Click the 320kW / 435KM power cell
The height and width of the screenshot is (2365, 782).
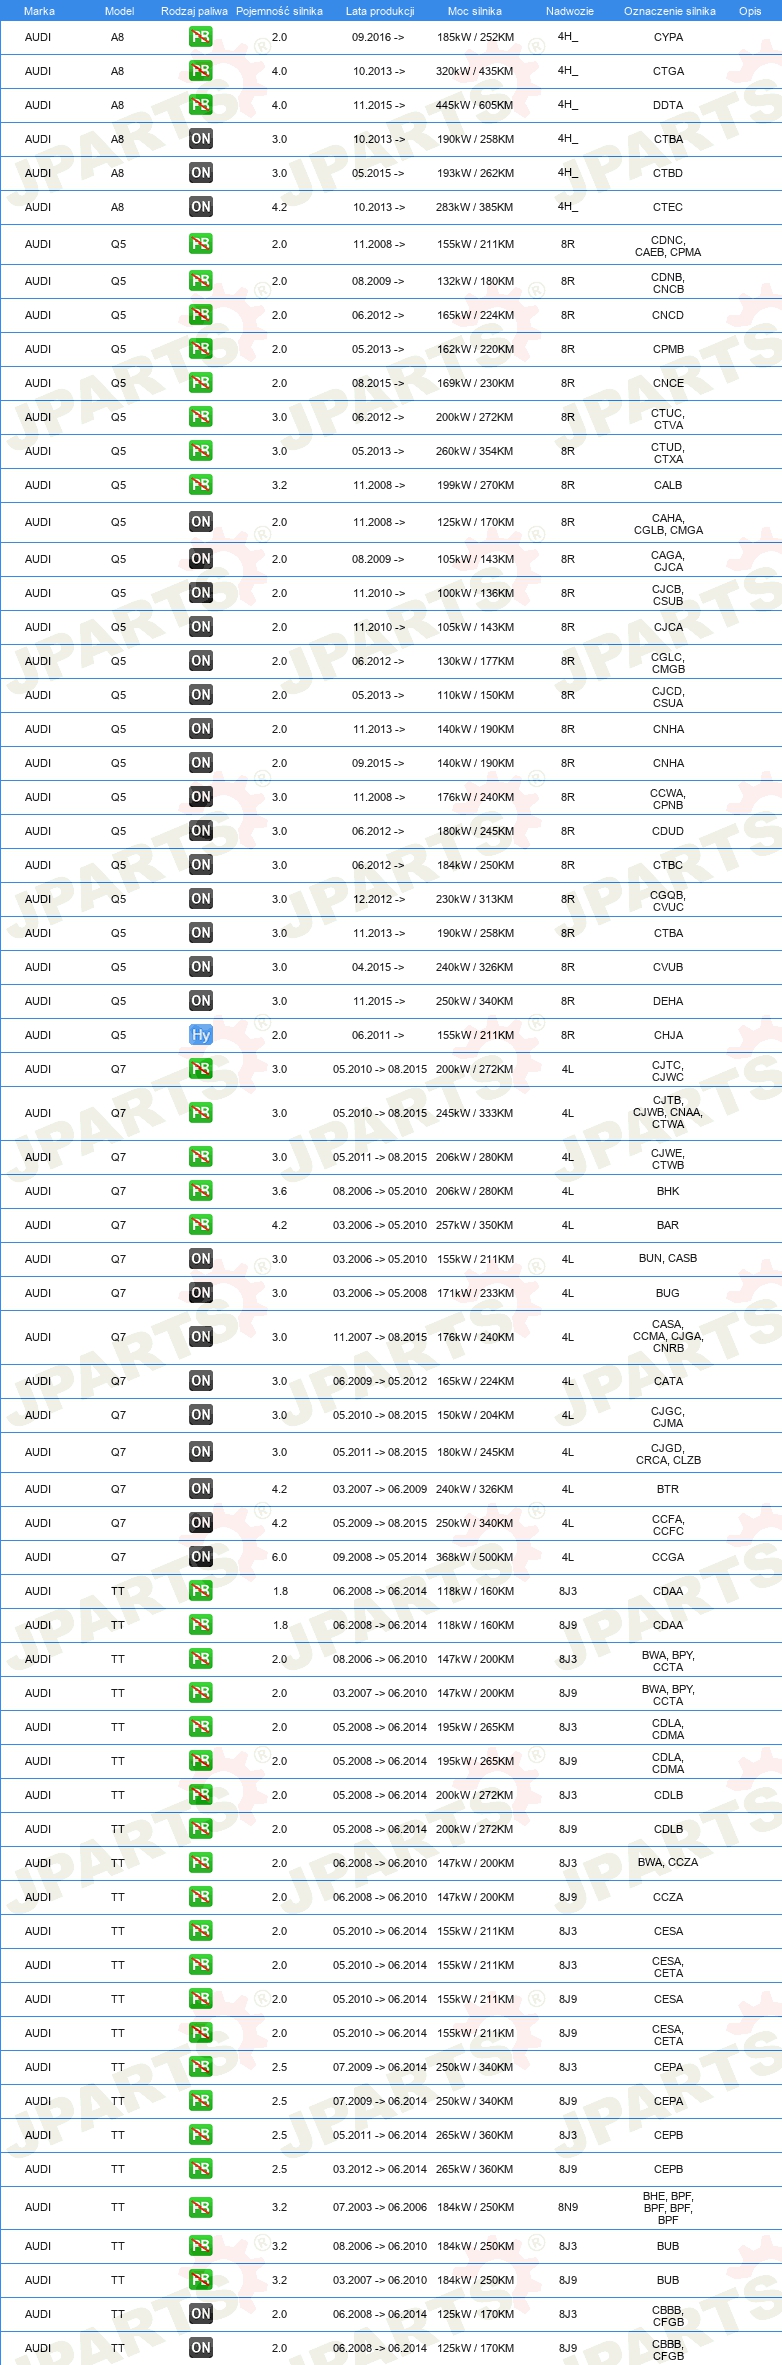click(x=475, y=71)
